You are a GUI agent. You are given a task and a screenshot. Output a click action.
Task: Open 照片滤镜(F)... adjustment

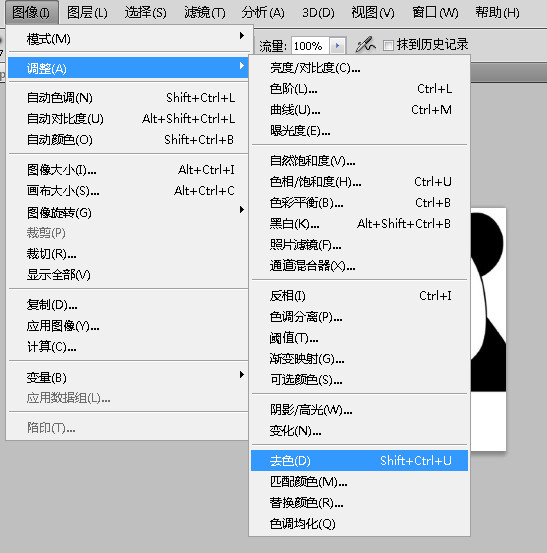tap(359, 245)
